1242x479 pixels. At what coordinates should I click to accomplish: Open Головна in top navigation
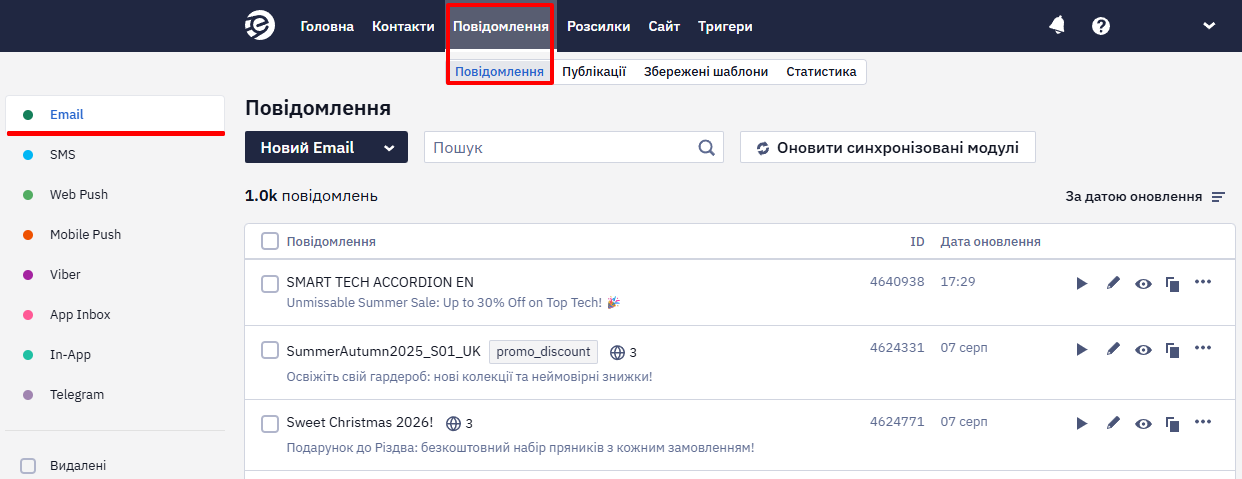[x=327, y=26]
